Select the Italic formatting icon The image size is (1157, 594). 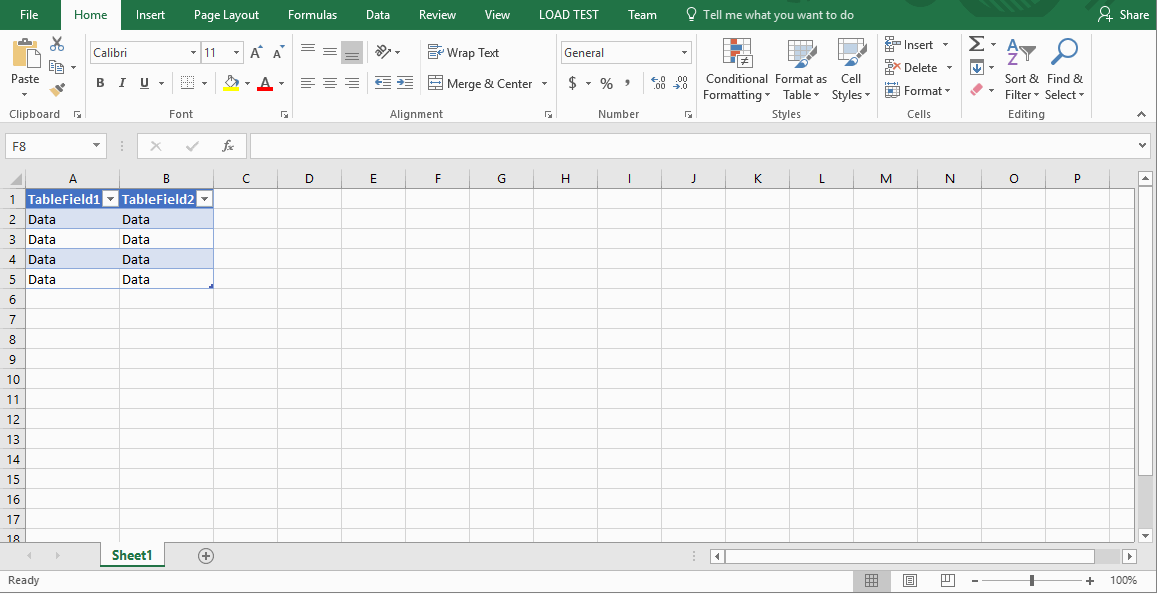pos(121,83)
